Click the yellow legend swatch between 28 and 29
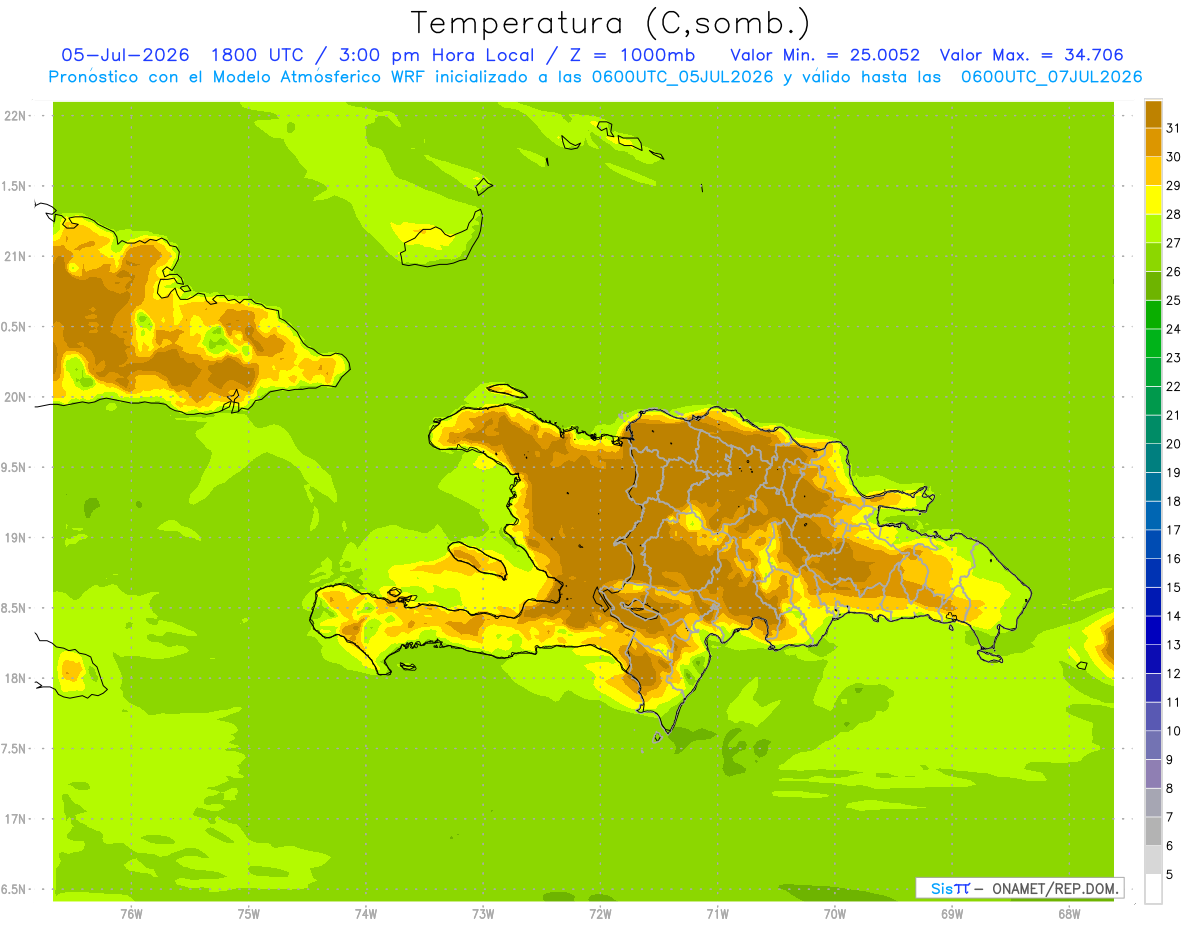The image size is (1200, 927). point(1153,199)
